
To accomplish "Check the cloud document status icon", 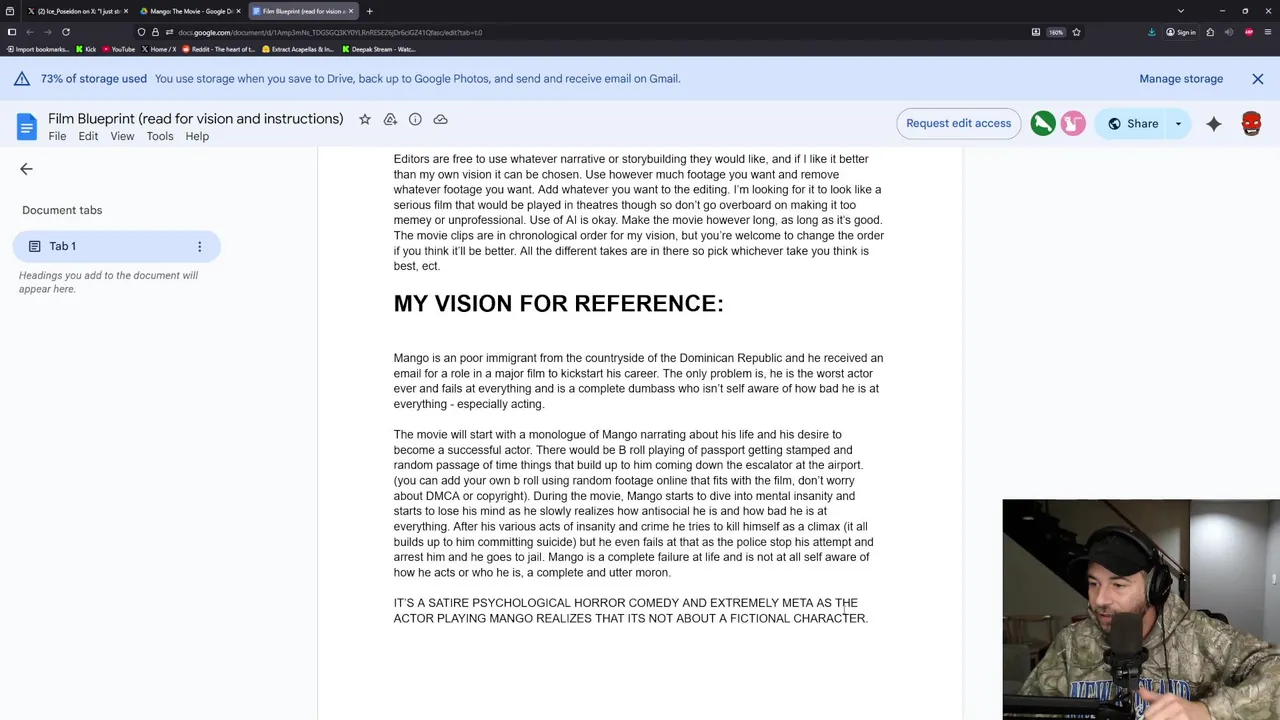I will click(x=440, y=119).
